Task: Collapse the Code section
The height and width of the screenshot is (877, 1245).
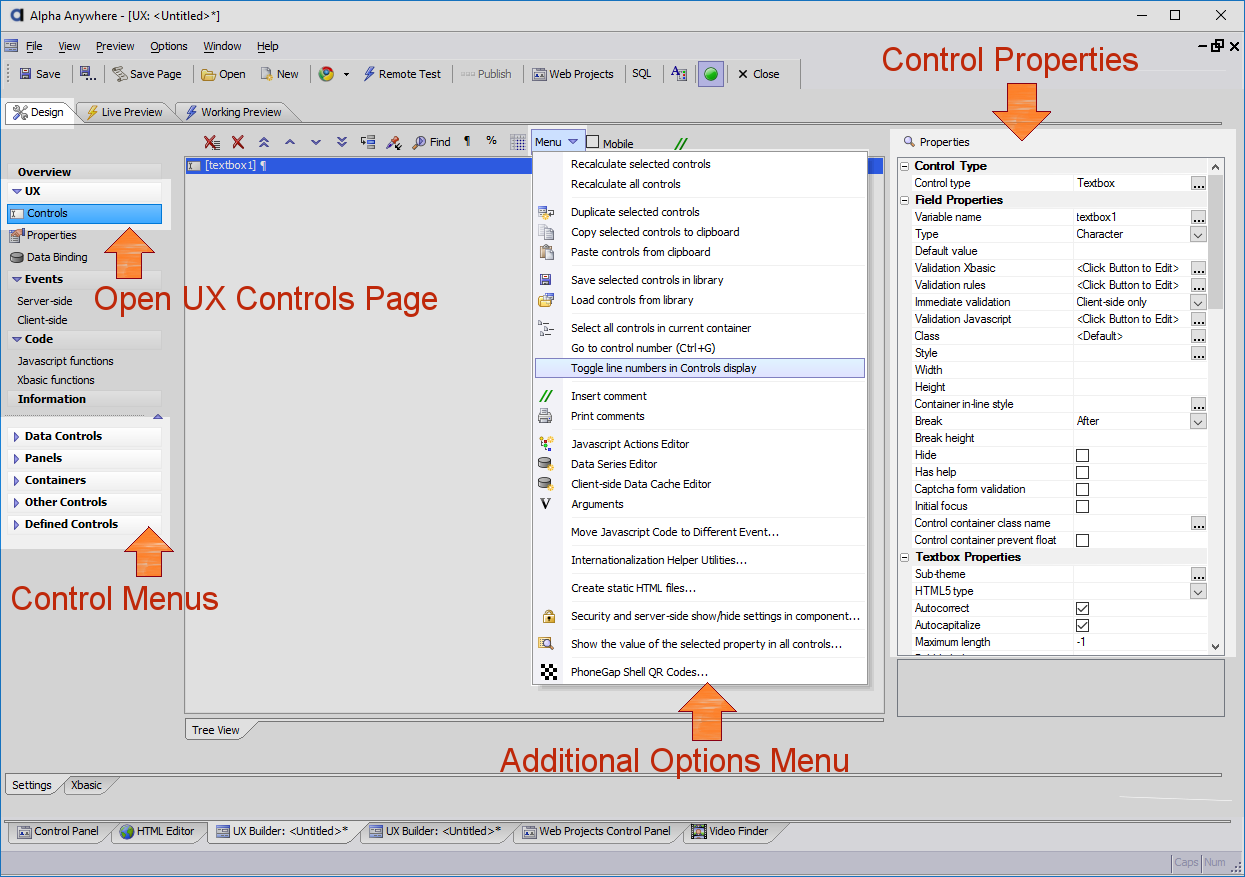Action: [x=17, y=339]
